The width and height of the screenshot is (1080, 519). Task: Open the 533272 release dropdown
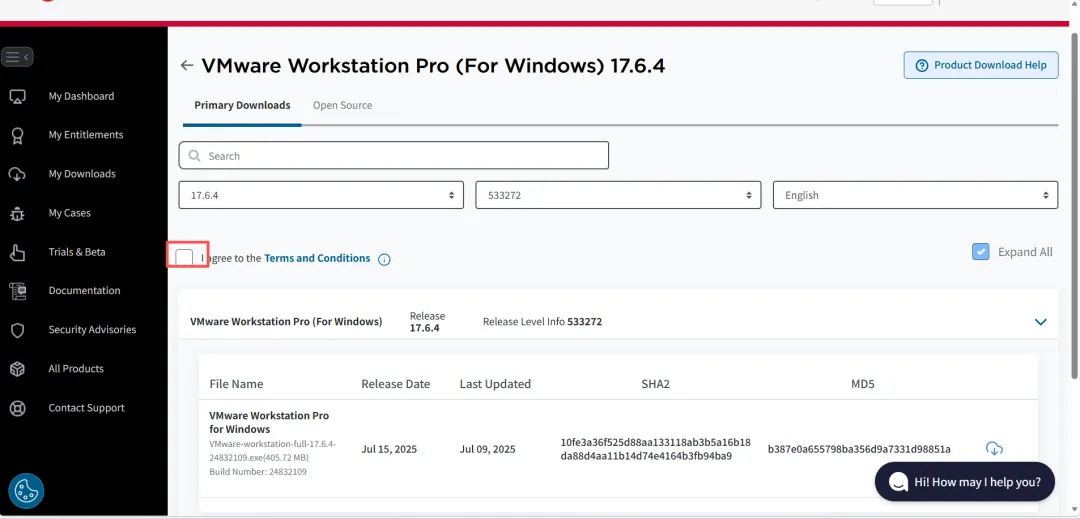(619, 195)
